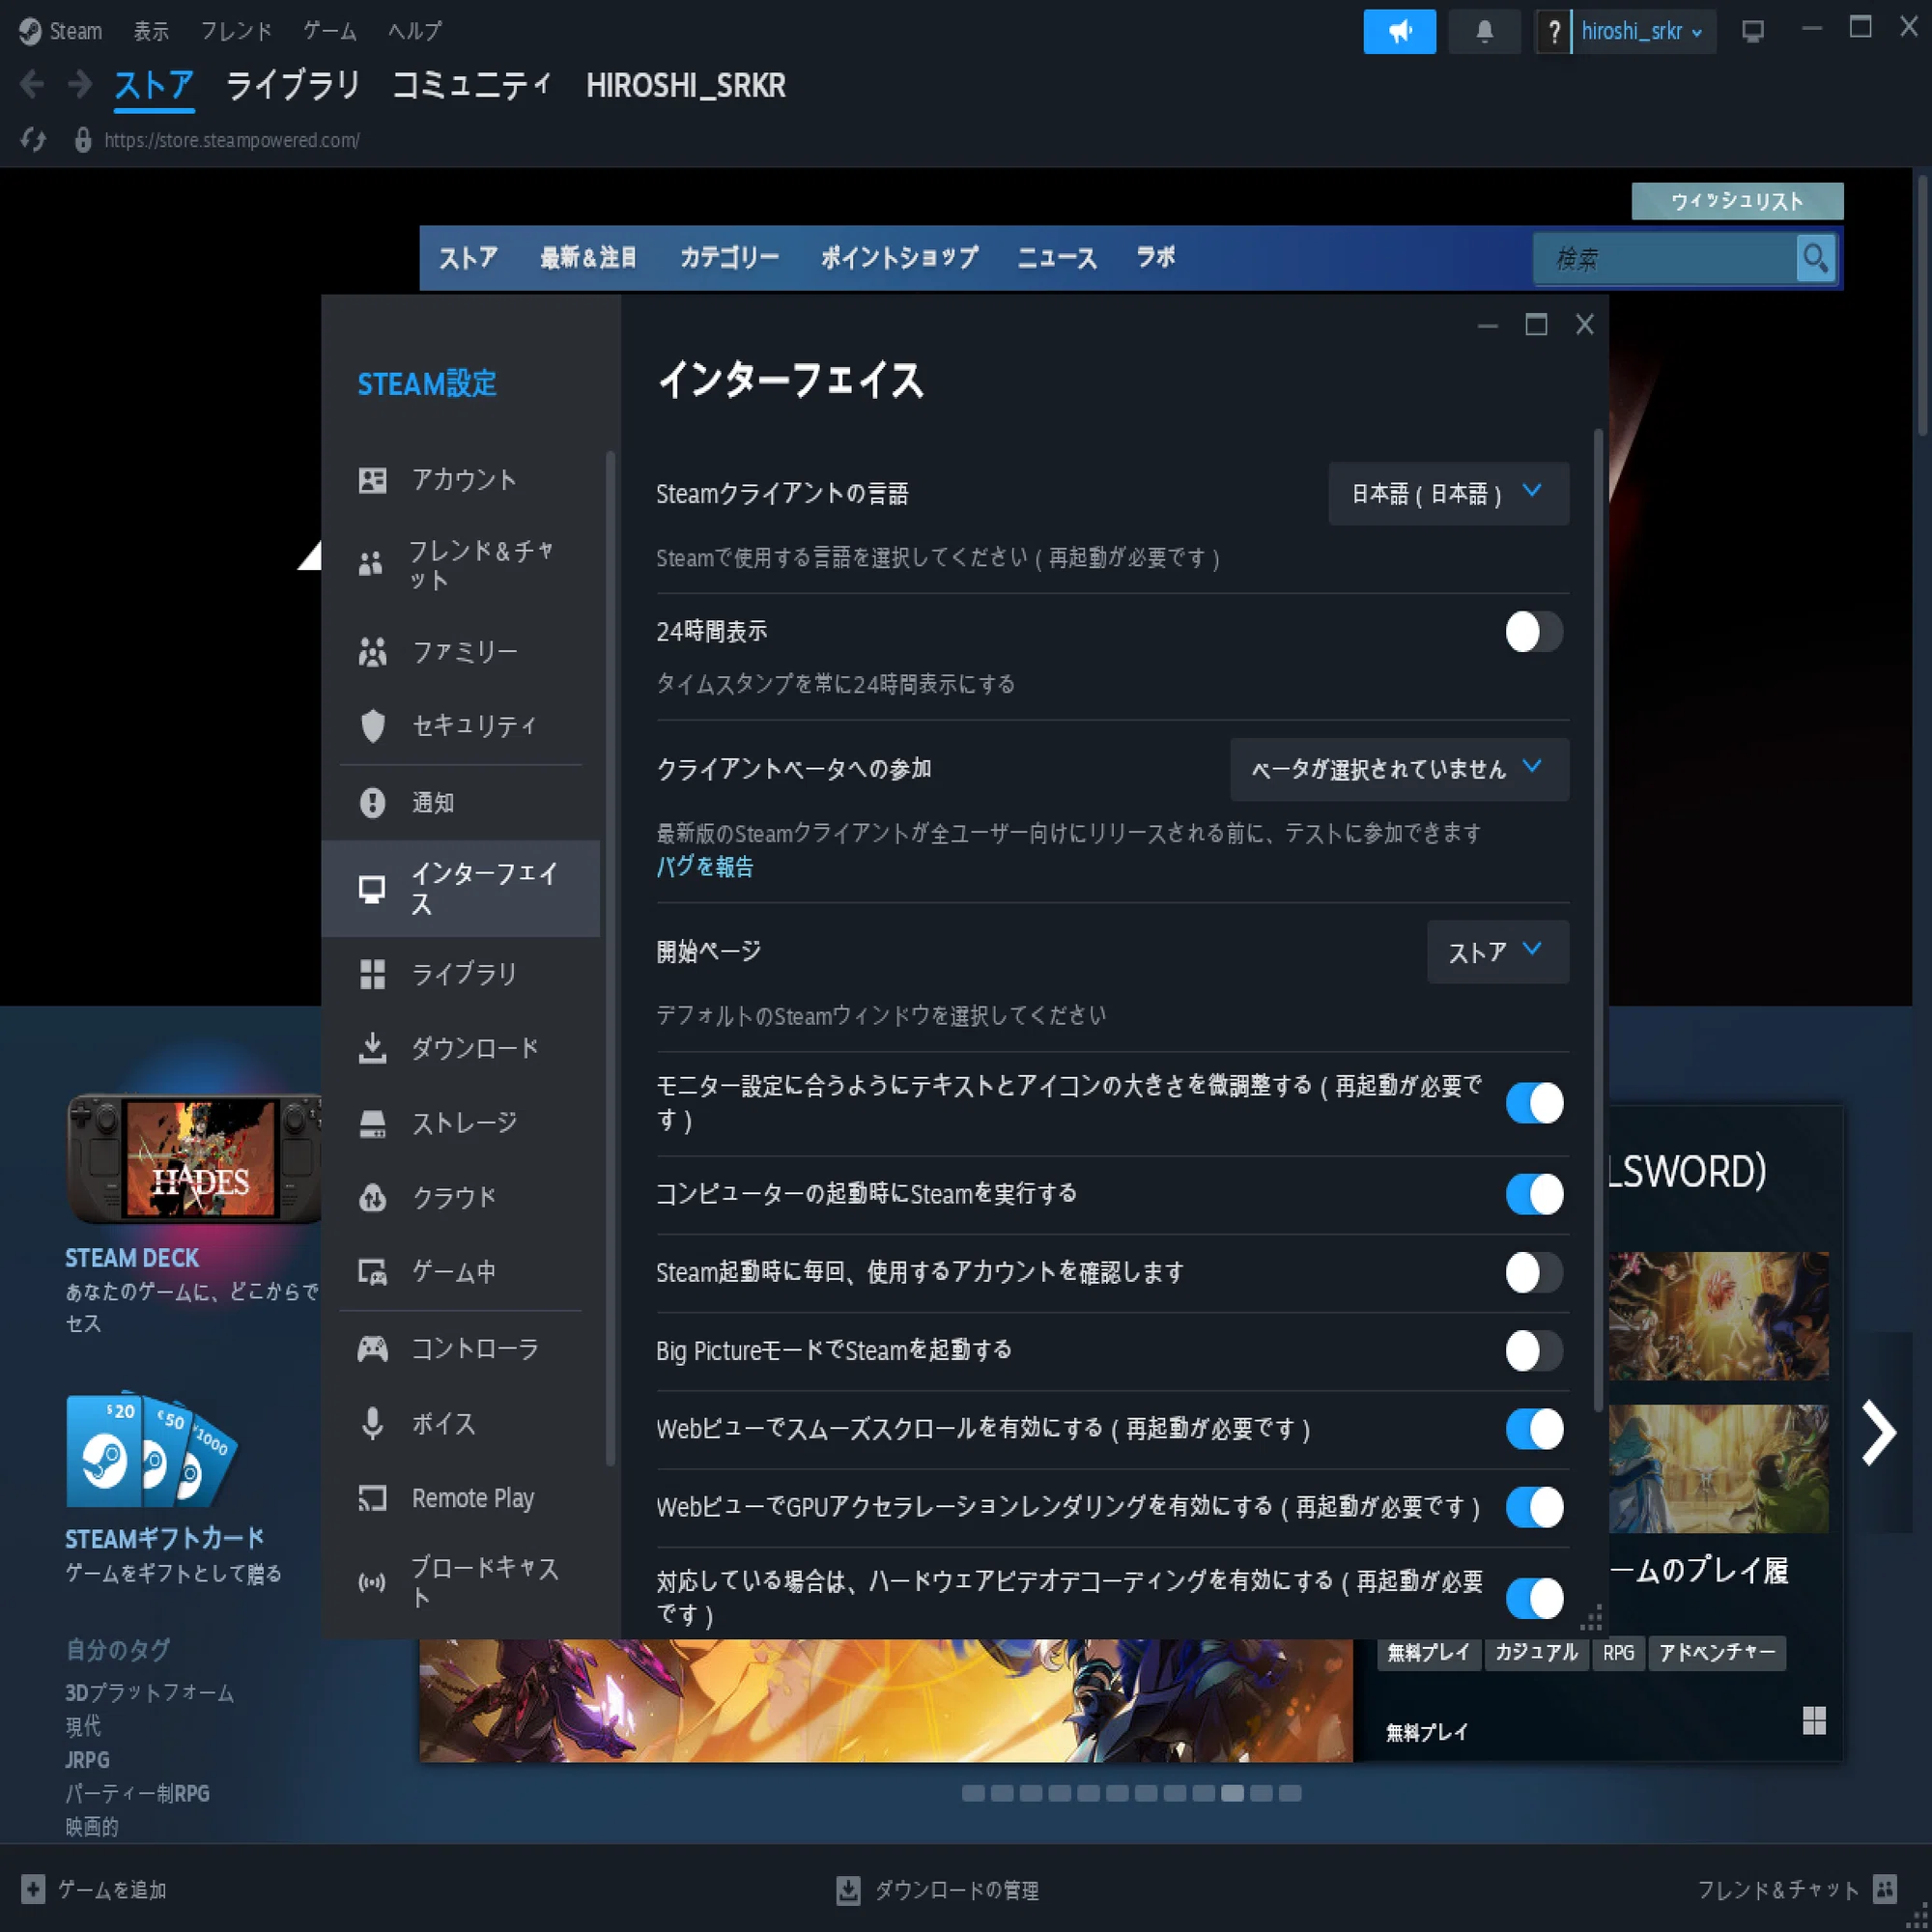Enable the 24時間表示 toggle
Viewport: 1932px width, 1932px height.
point(1534,632)
